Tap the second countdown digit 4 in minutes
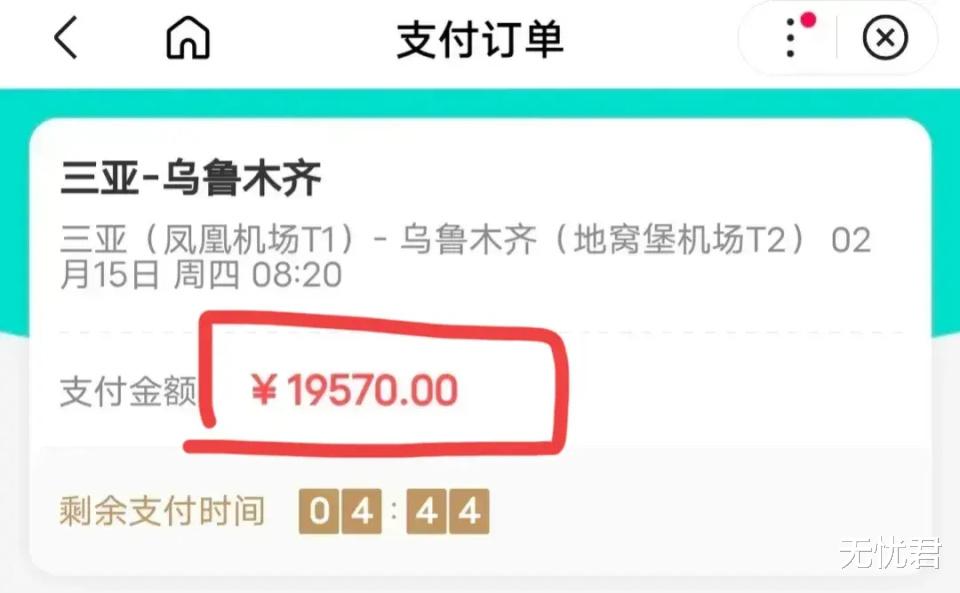This screenshot has width=960, height=593. [362, 511]
